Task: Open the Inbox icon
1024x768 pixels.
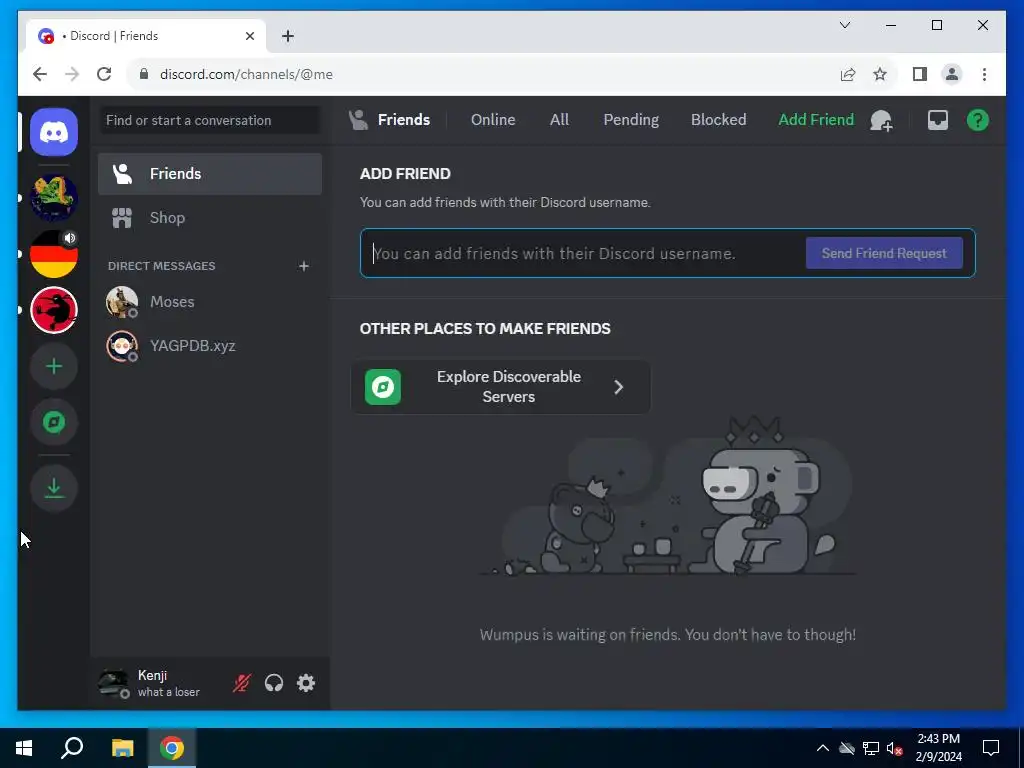Action: [x=938, y=120]
